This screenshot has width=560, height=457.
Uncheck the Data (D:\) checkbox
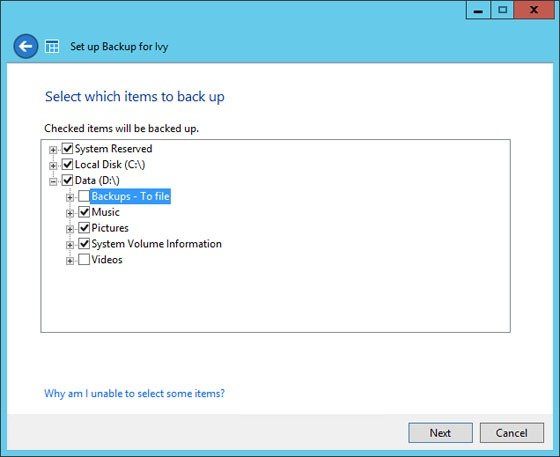(68, 180)
